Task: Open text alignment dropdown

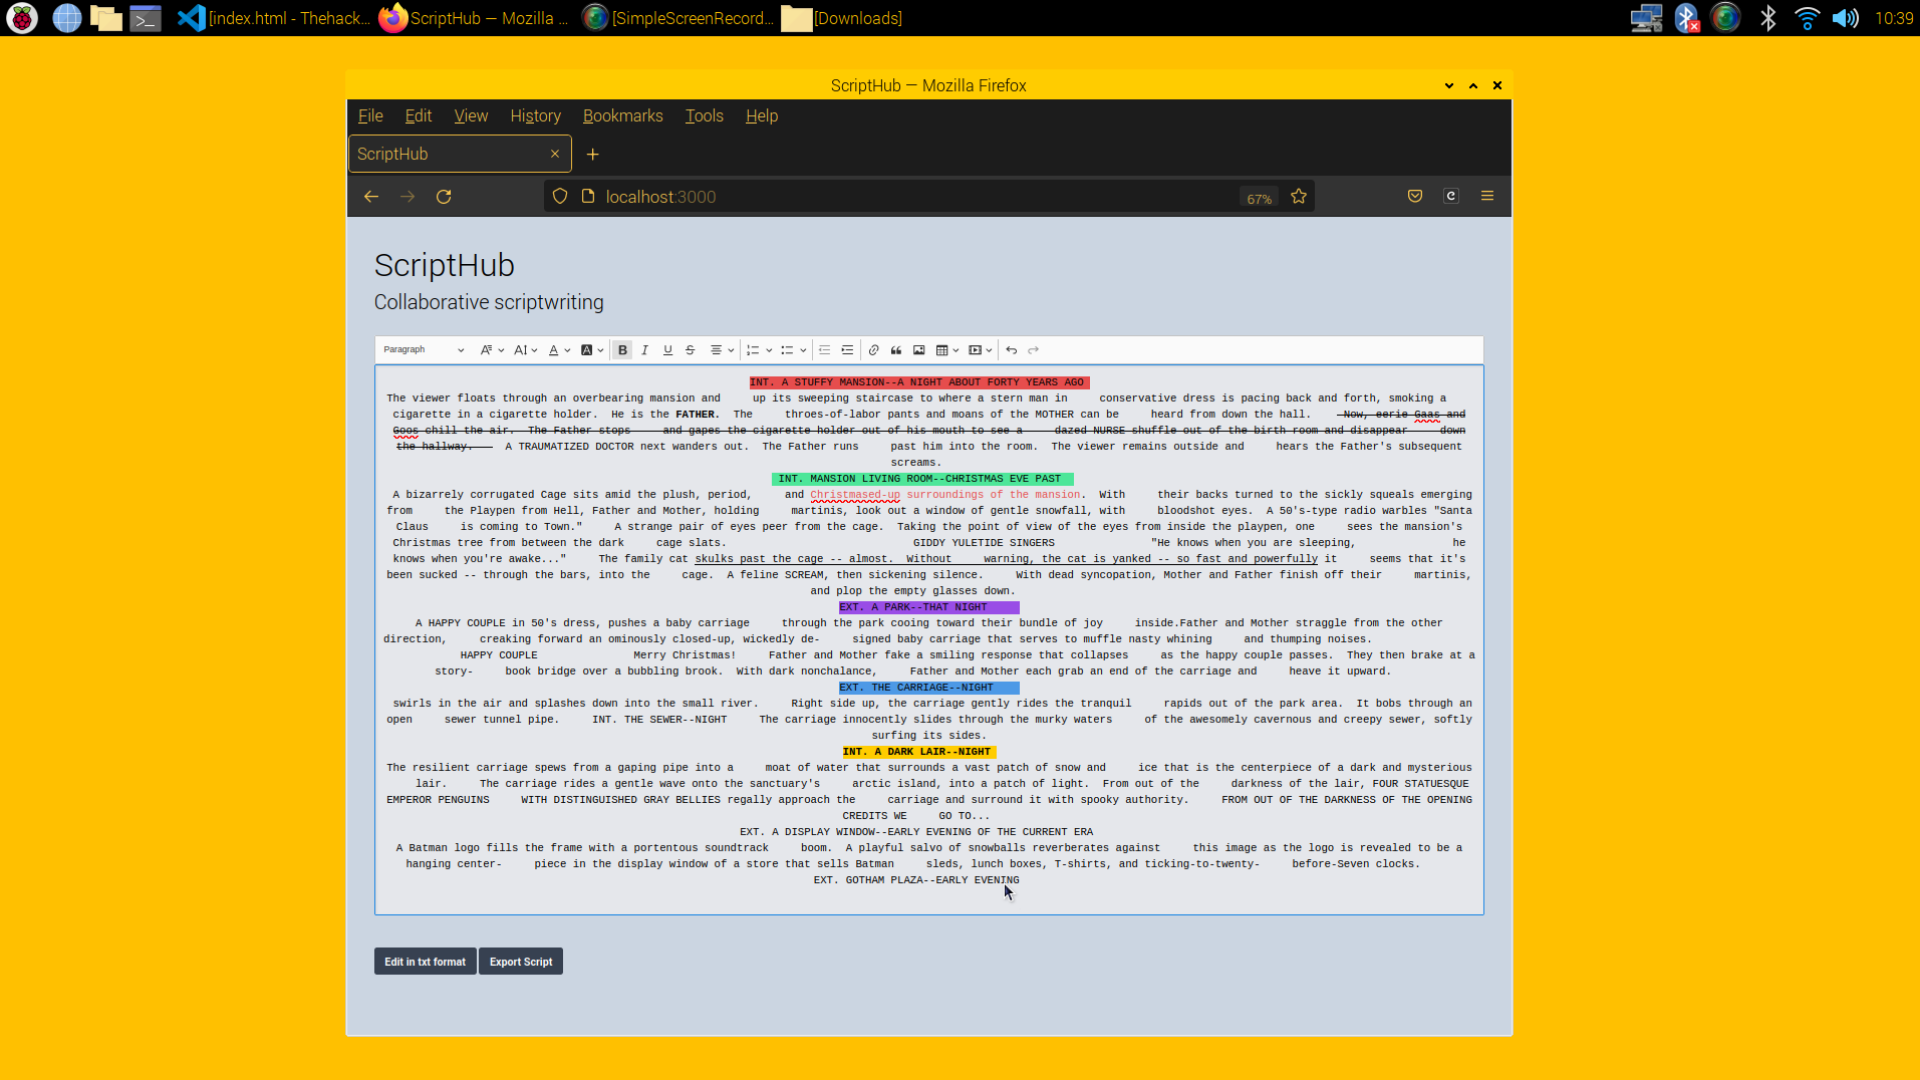Action: coord(722,350)
